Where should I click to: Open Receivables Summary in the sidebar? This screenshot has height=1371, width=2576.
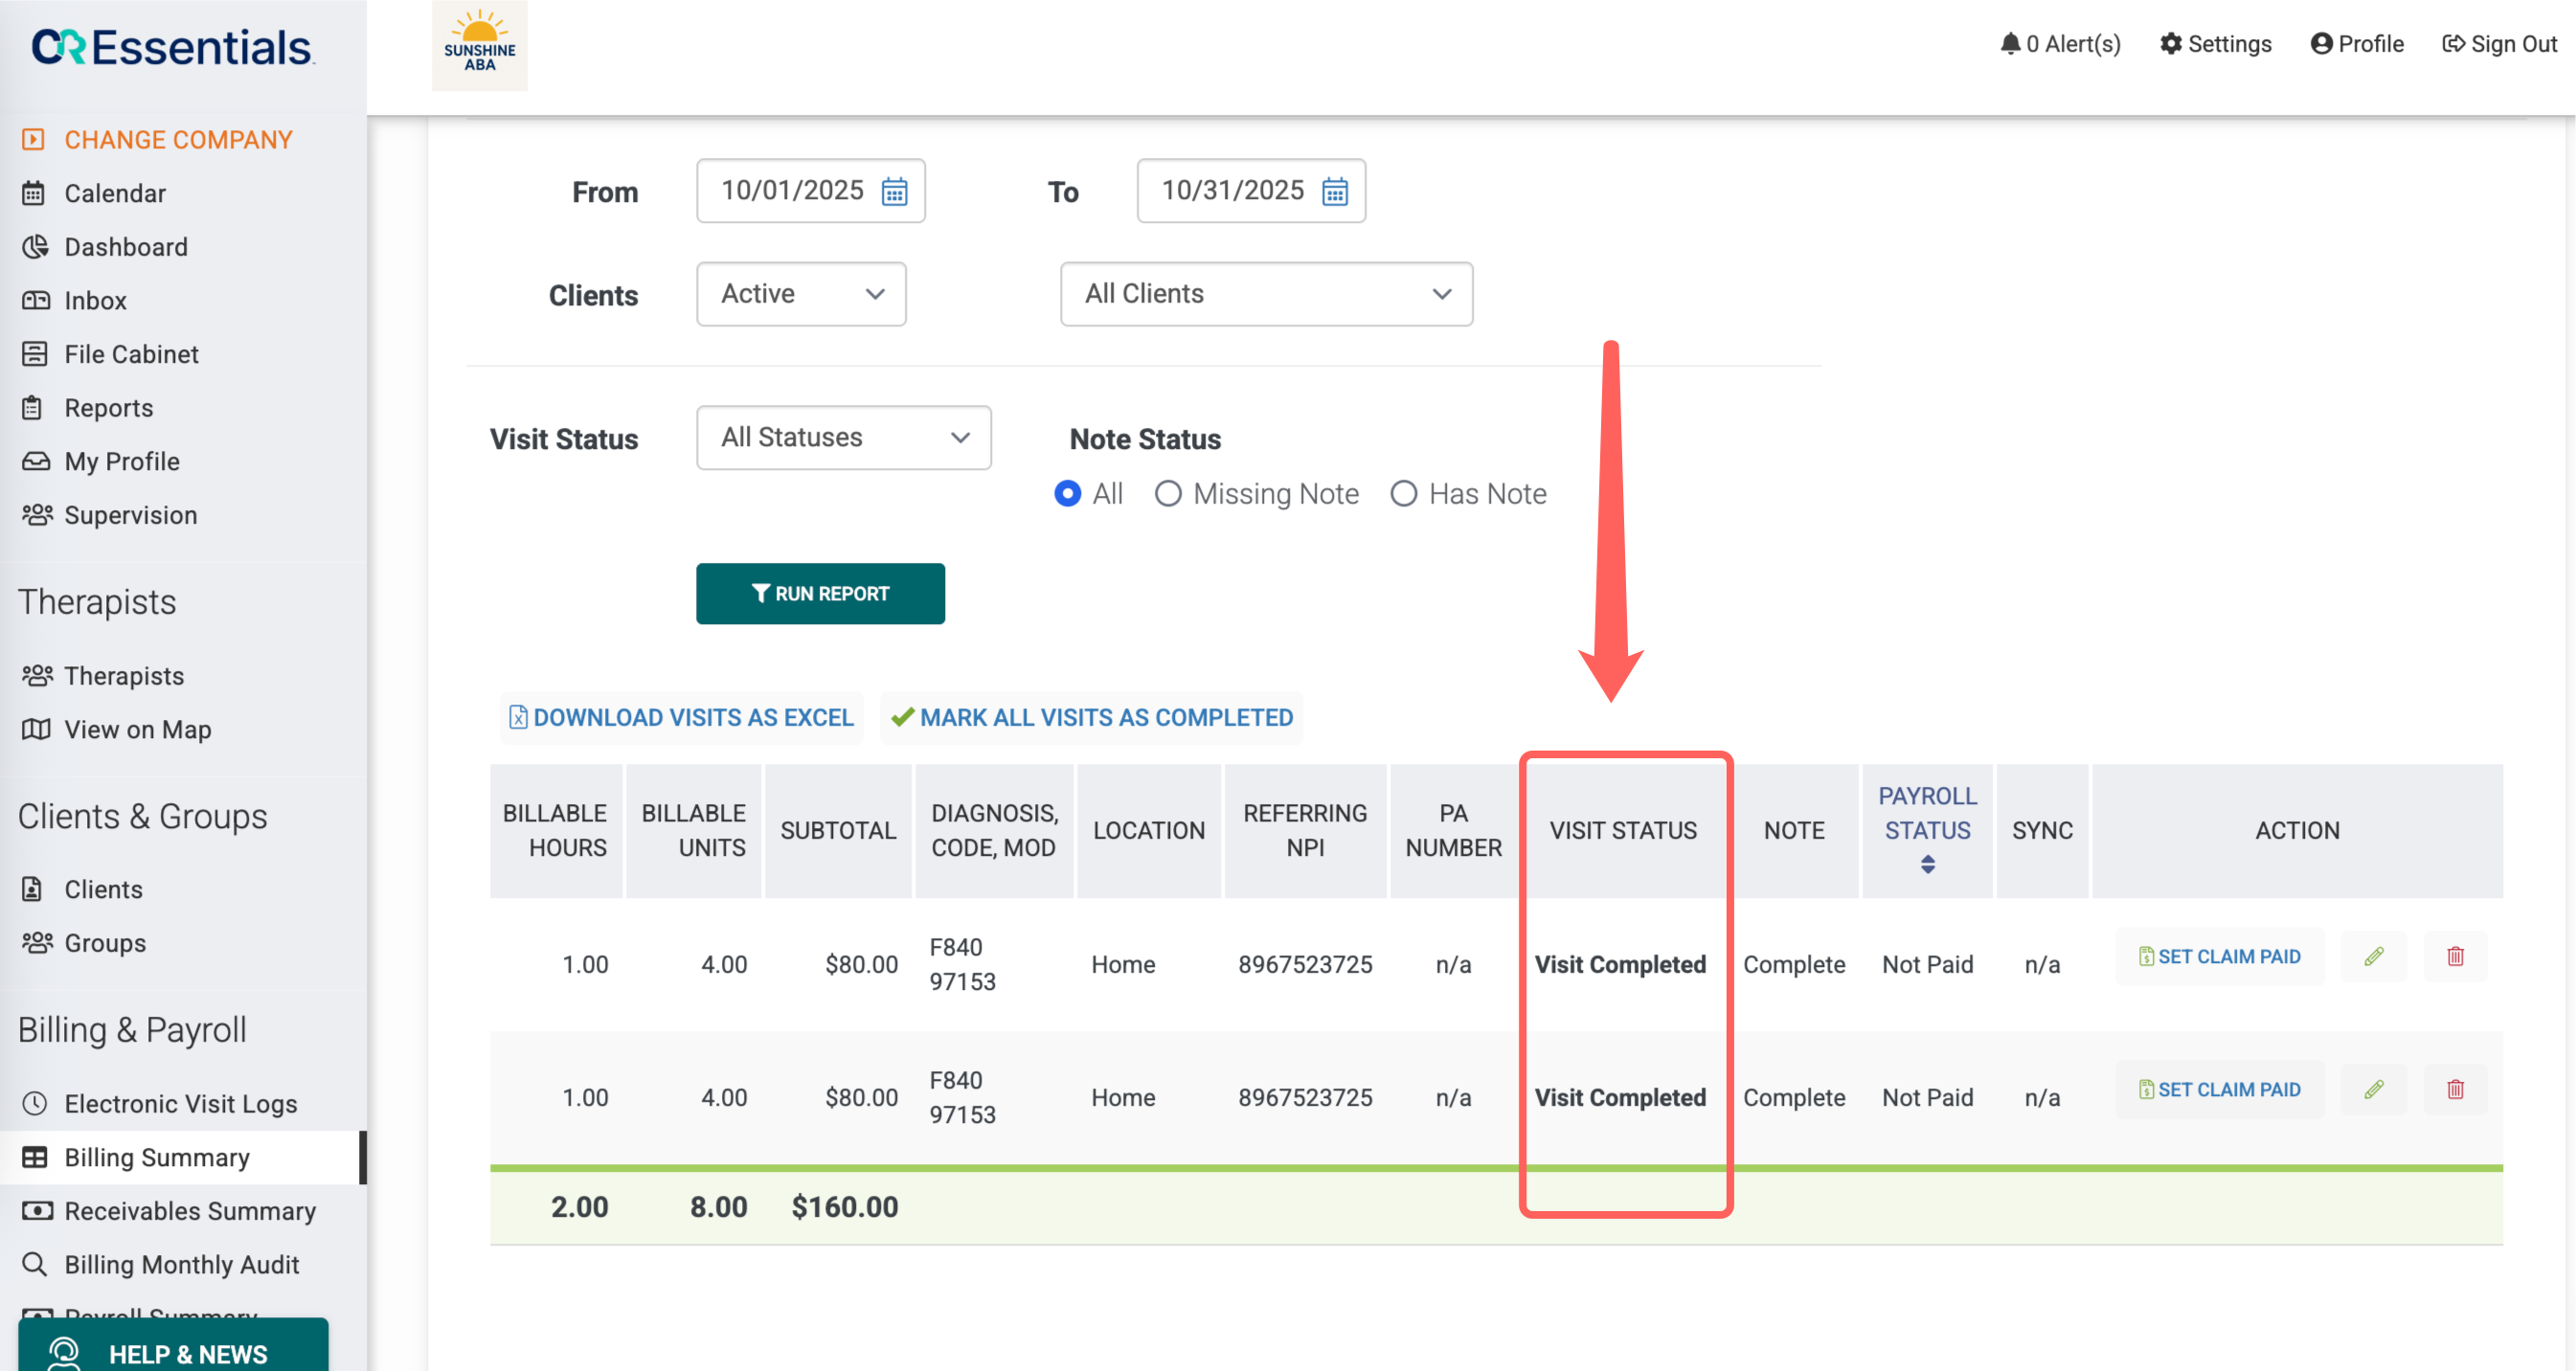pos(189,1211)
